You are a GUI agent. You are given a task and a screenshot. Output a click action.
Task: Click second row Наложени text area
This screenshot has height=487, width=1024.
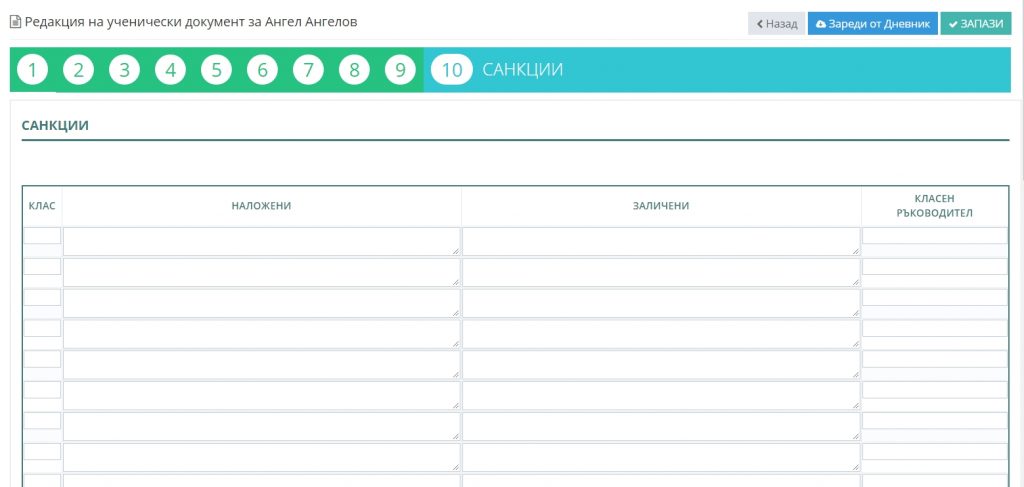(261, 272)
